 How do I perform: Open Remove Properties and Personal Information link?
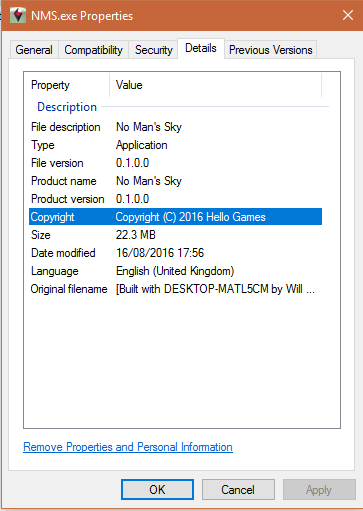click(128, 447)
